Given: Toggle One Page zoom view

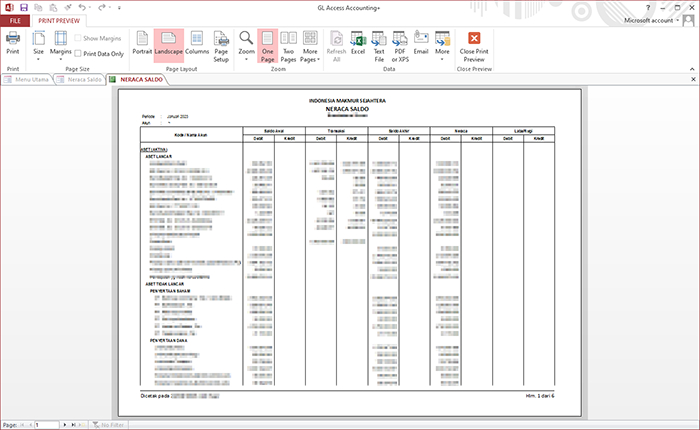Looking at the screenshot, I should pyautogui.click(x=267, y=46).
